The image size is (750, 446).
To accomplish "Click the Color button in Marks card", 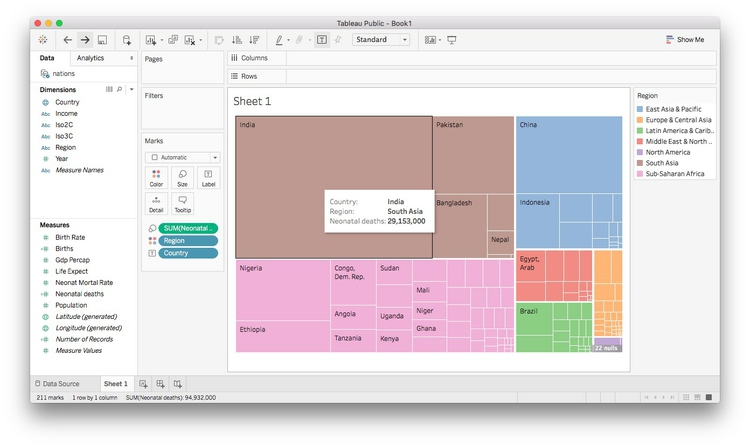I will tap(156, 178).
